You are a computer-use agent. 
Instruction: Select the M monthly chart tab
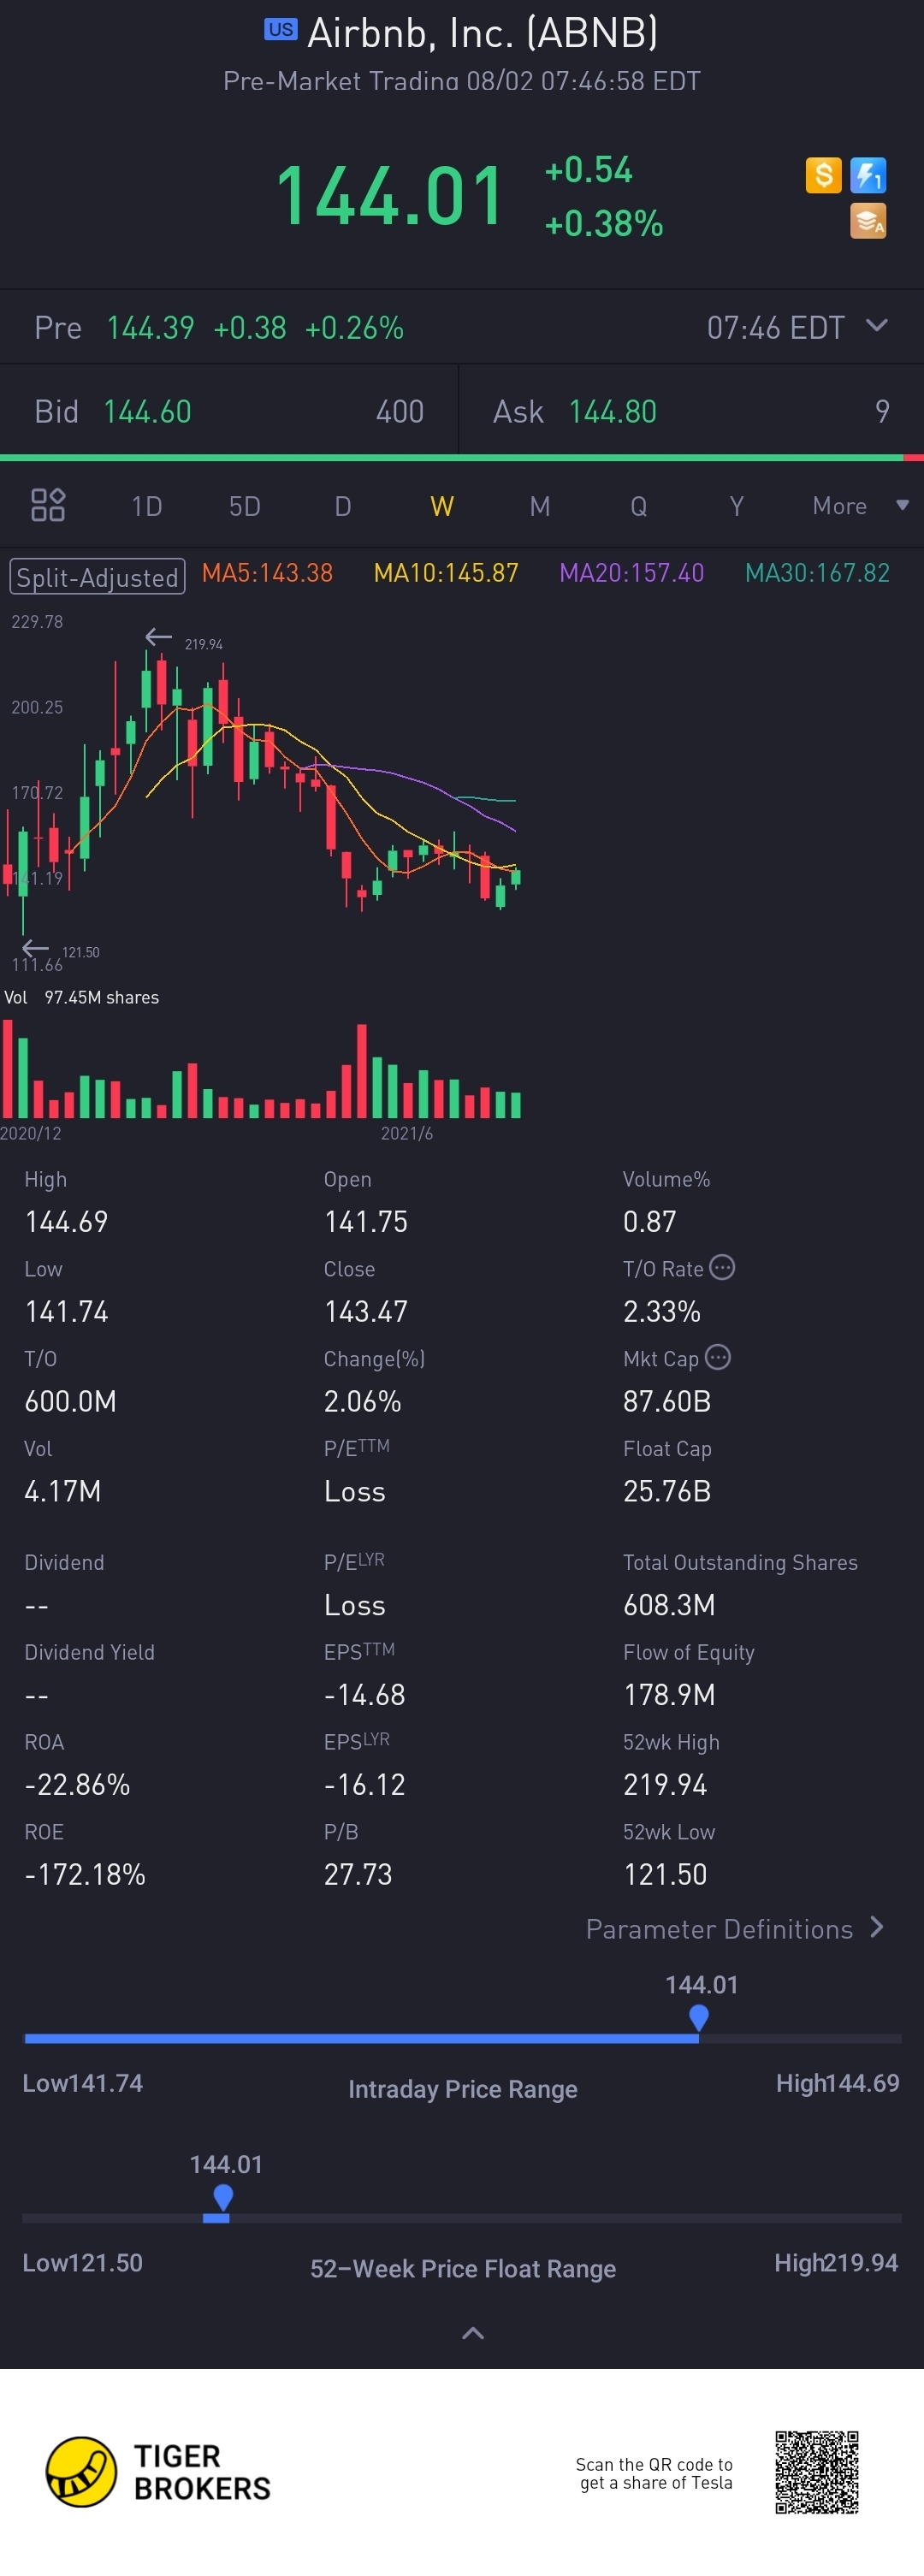(x=539, y=506)
